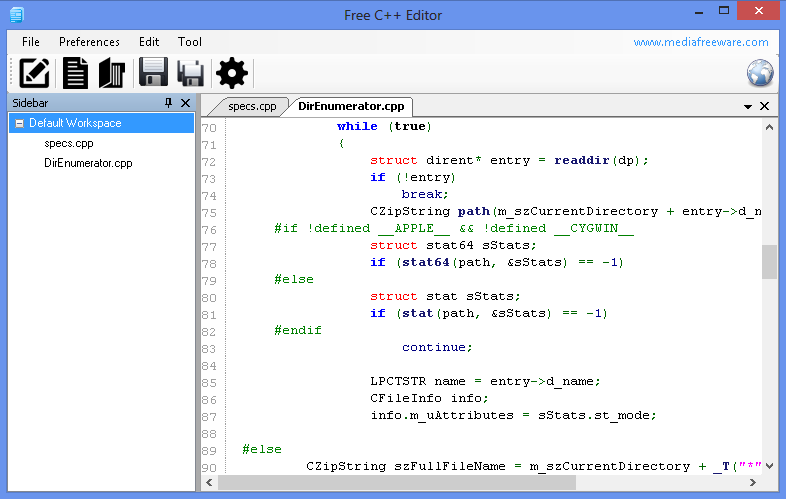Click 'szFullFileName' on line 90
The width and height of the screenshot is (786, 499).
pyautogui.click(x=450, y=466)
